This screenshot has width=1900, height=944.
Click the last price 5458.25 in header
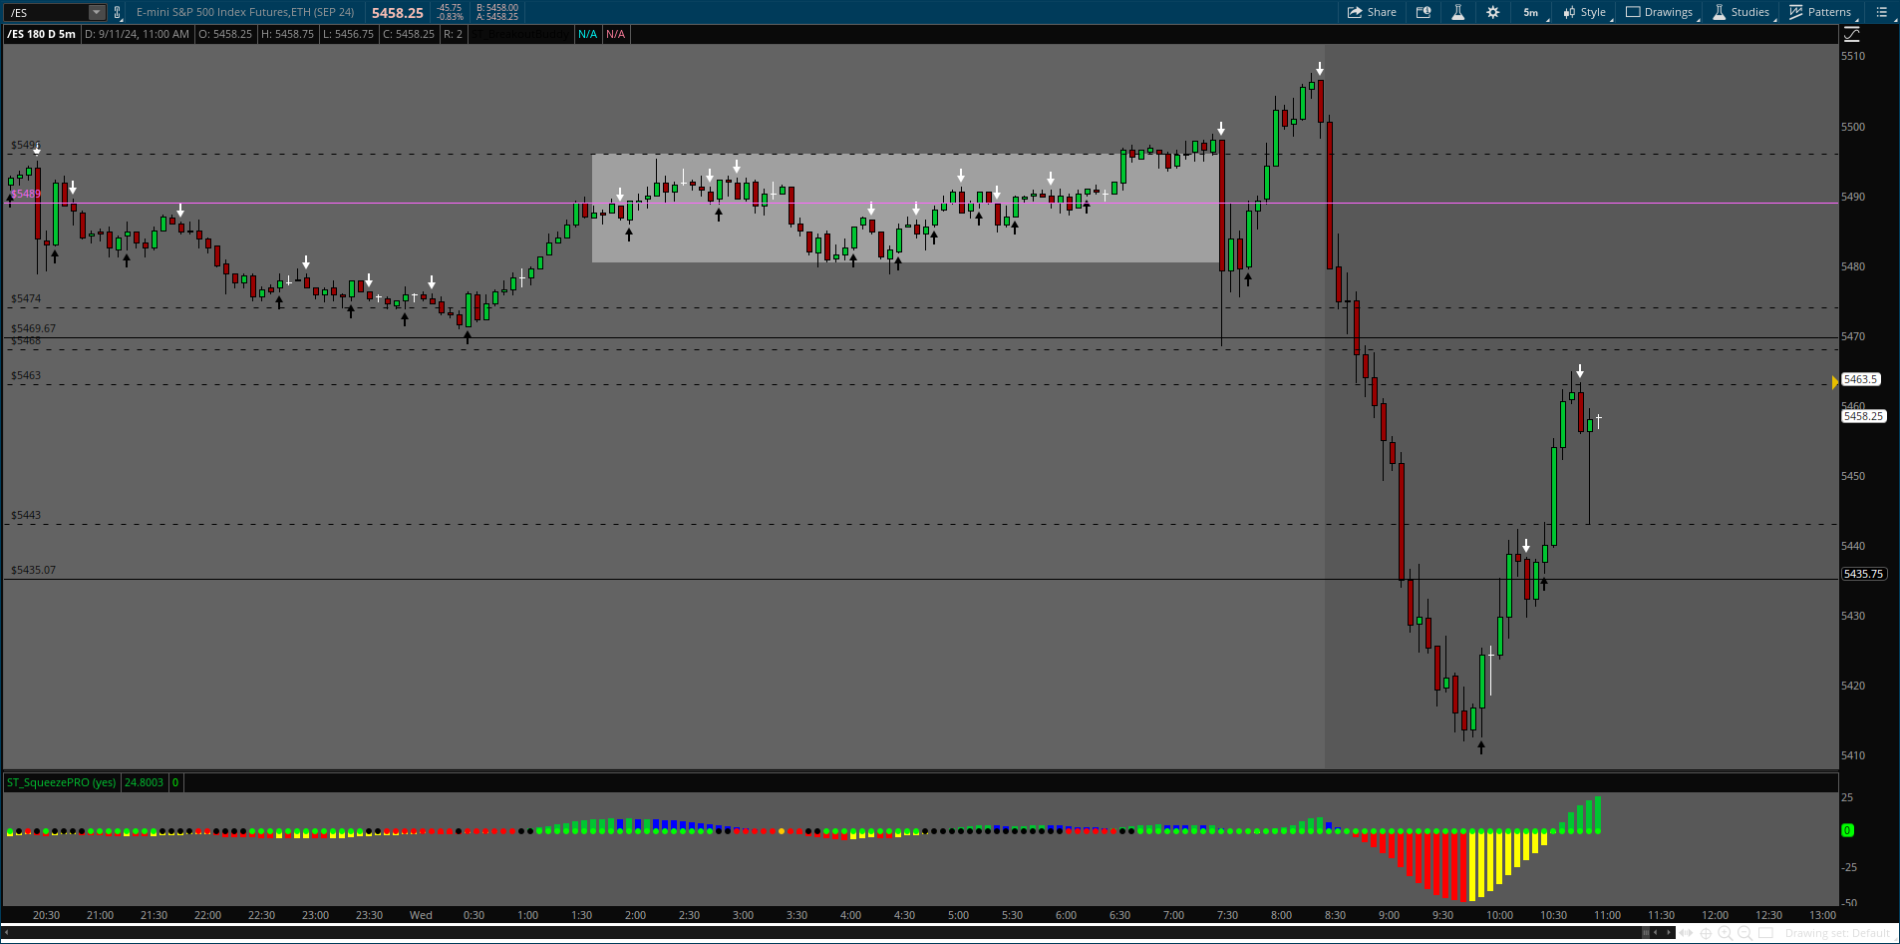pos(397,13)
